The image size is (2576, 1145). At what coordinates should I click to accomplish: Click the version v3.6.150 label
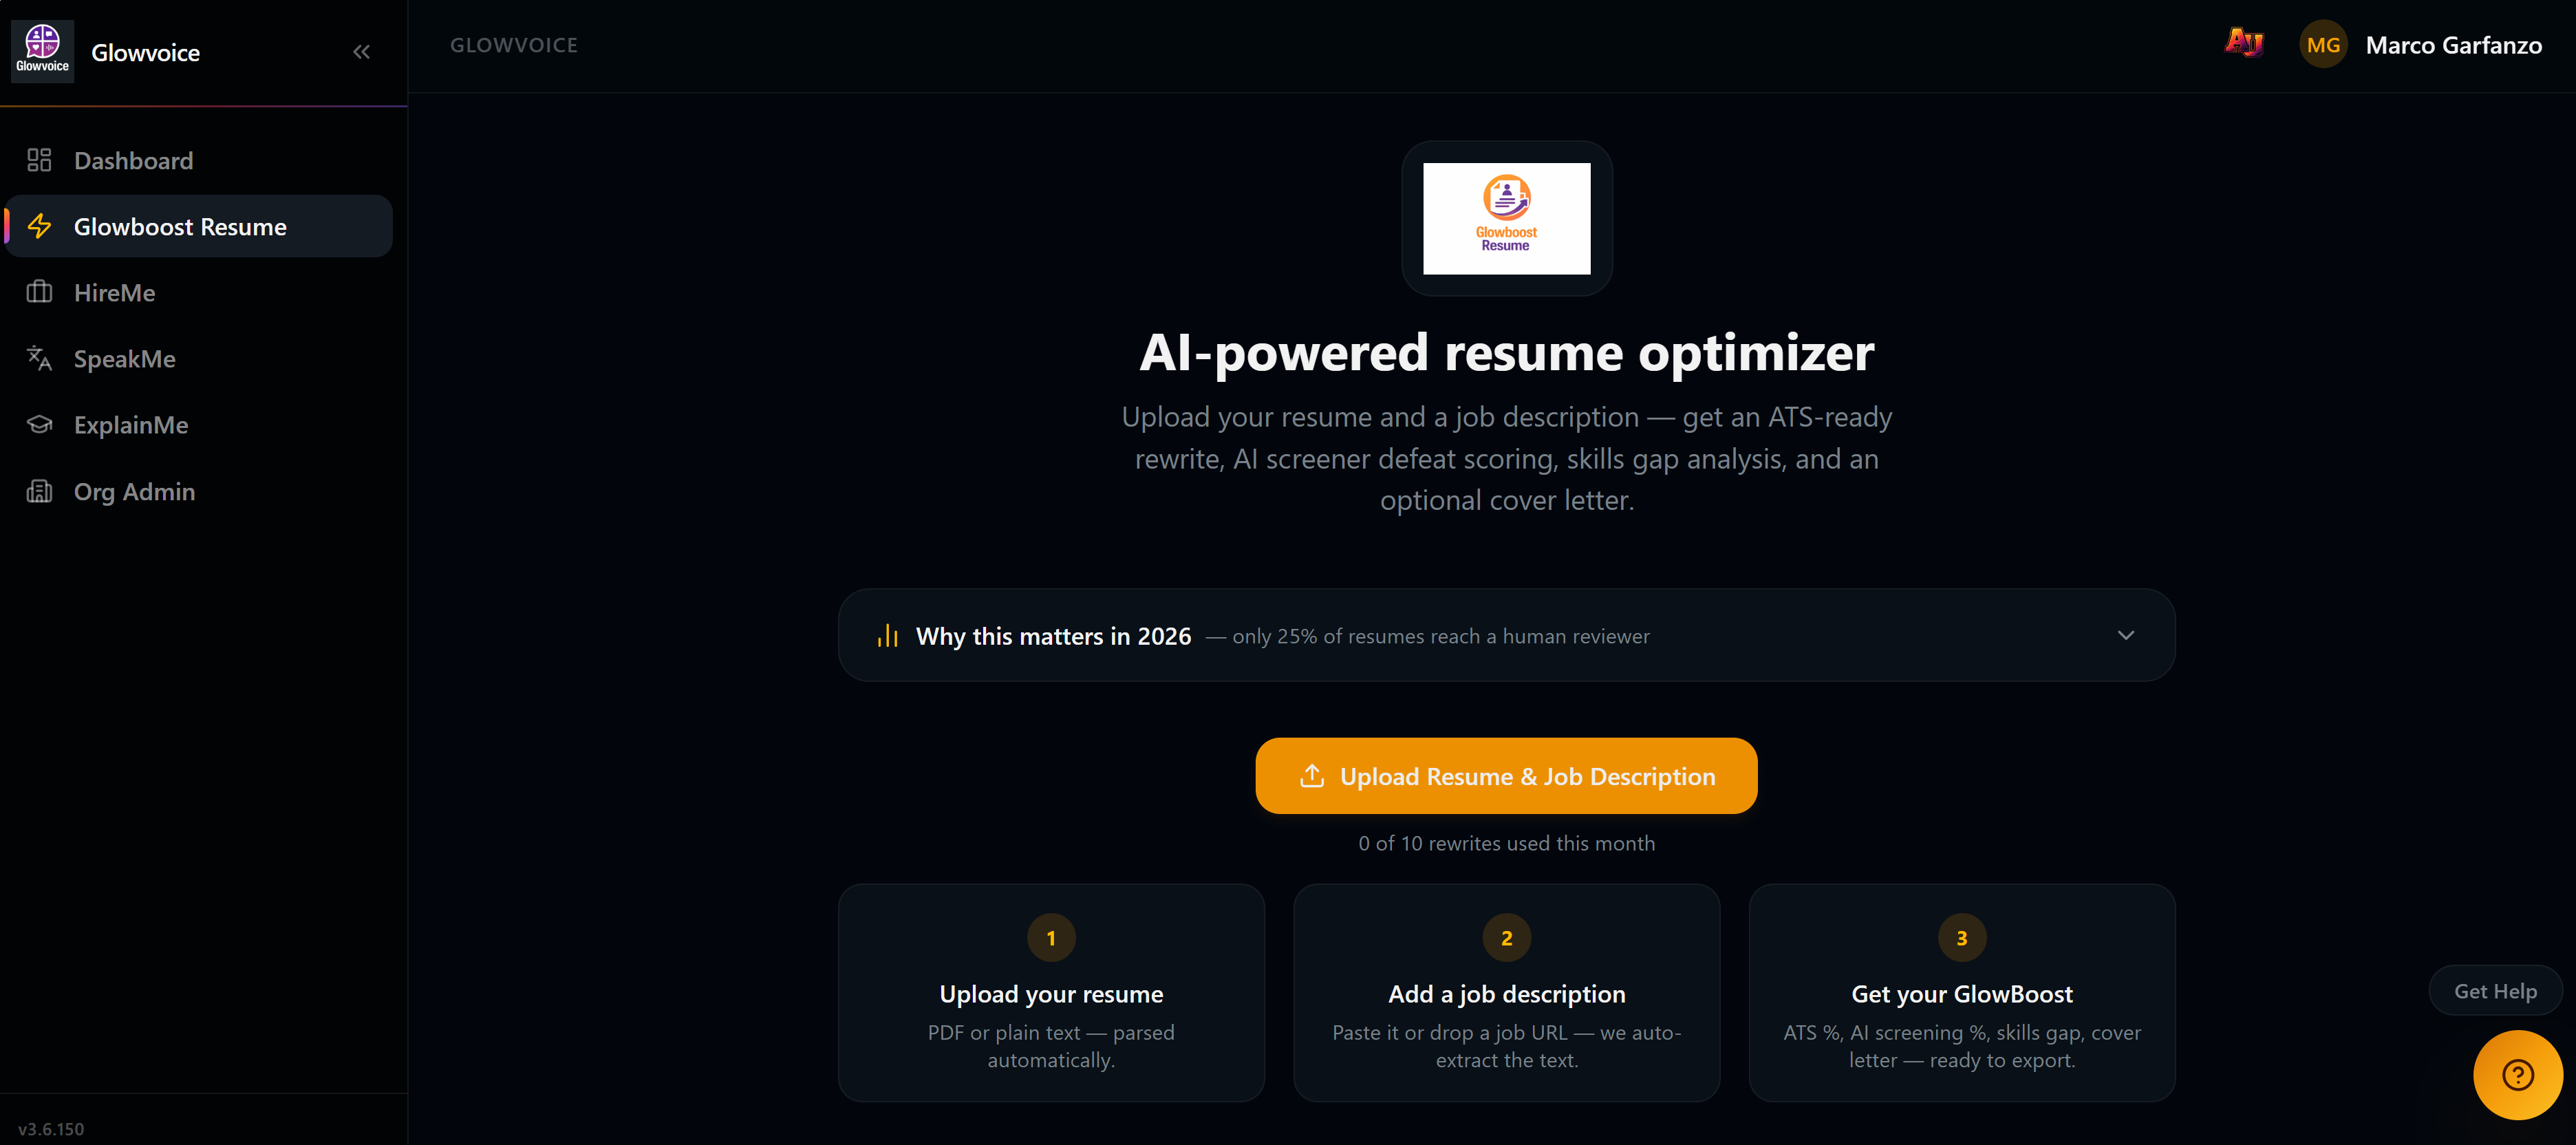click(x=51, y=1129)
